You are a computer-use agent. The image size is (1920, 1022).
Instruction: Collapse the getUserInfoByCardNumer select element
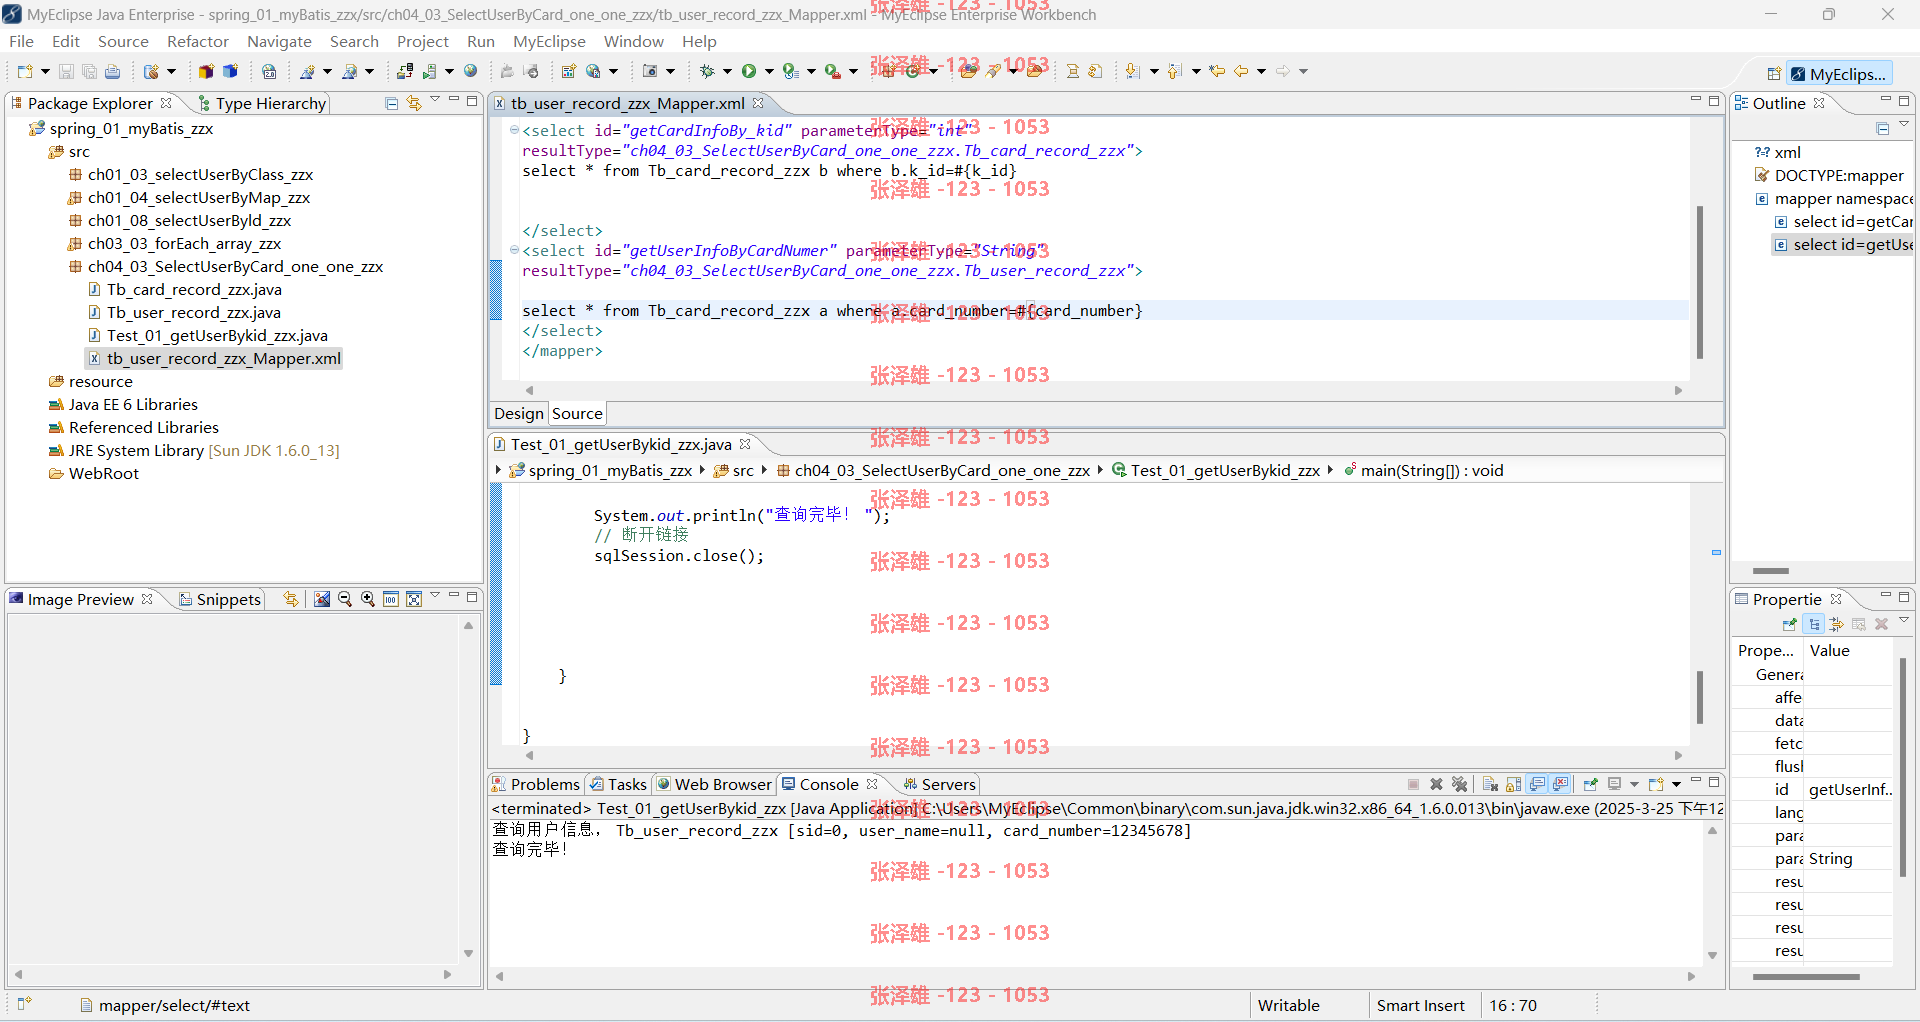514,250
